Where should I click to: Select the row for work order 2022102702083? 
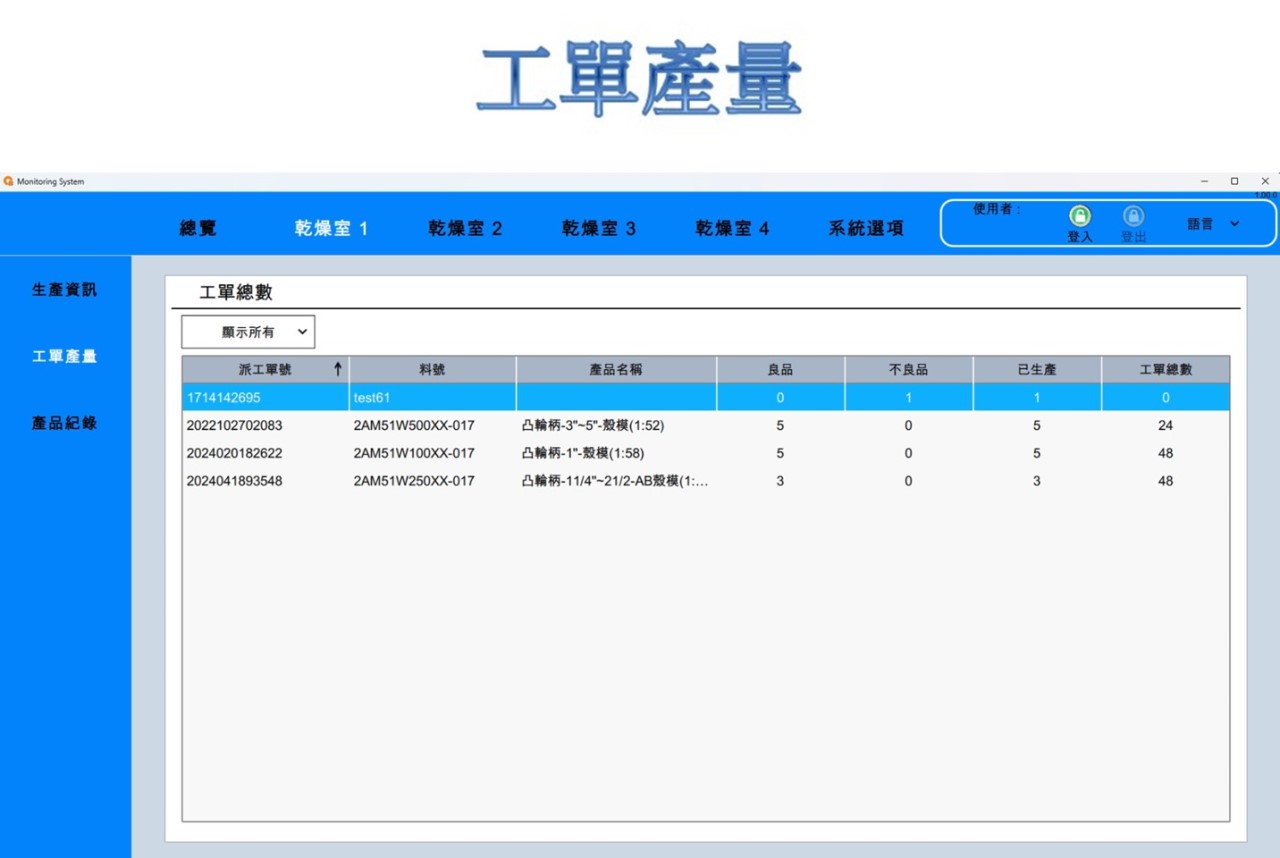click(x=234, y=425)
